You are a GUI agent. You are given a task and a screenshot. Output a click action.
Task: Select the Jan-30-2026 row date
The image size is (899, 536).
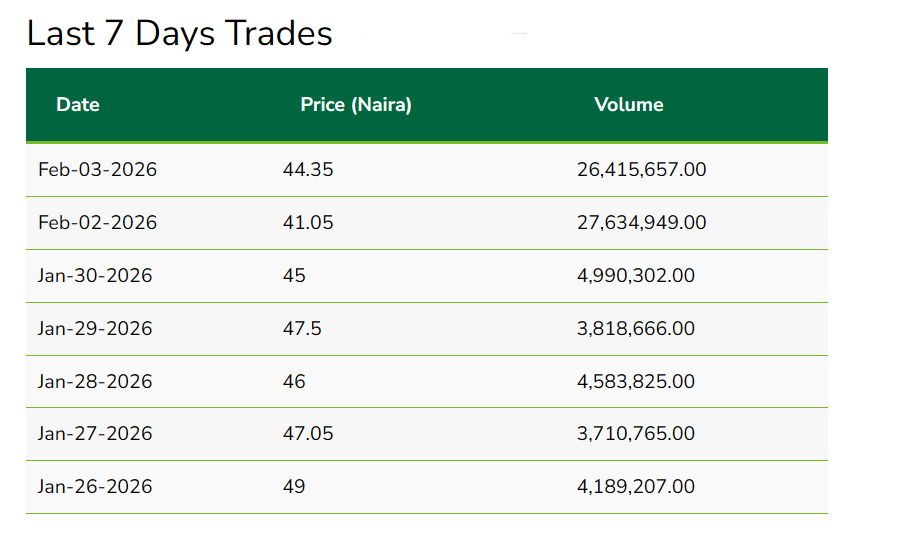(95, 276)
